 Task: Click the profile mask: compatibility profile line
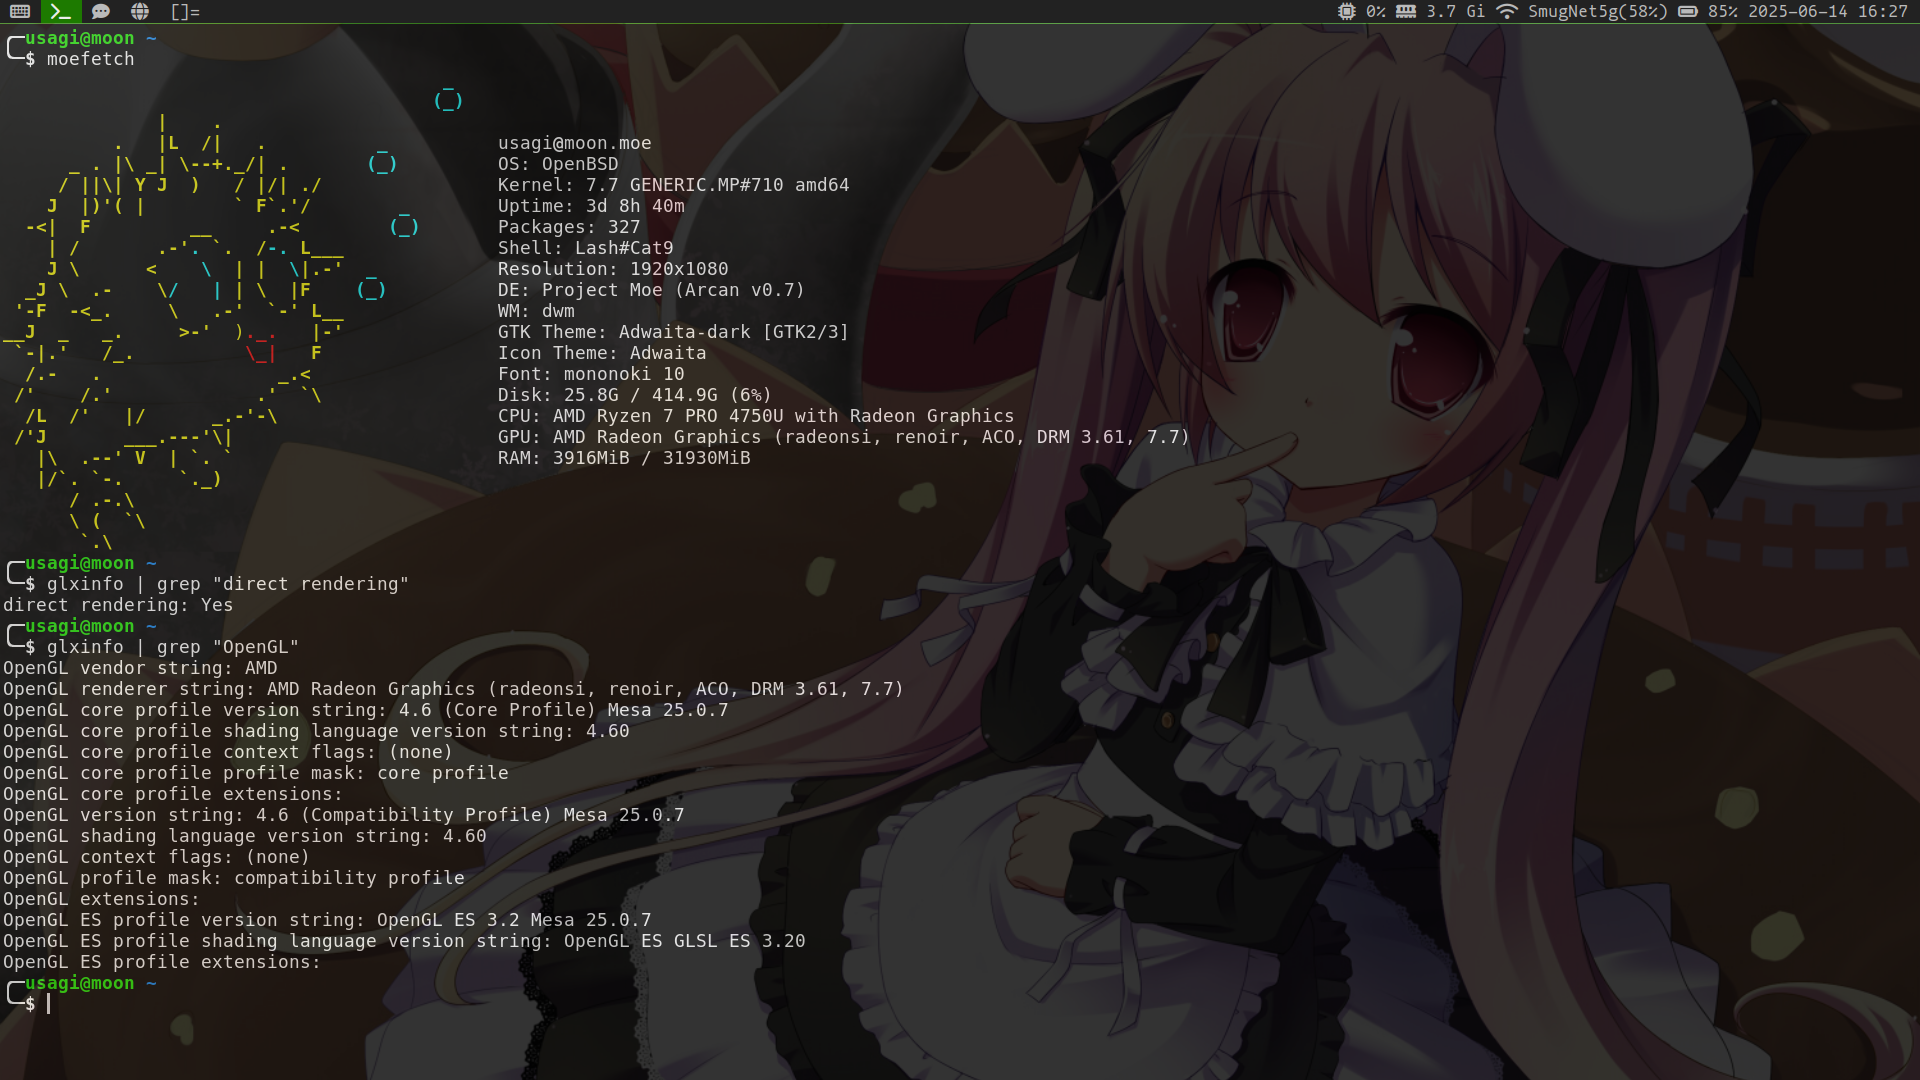click(233, 878)
